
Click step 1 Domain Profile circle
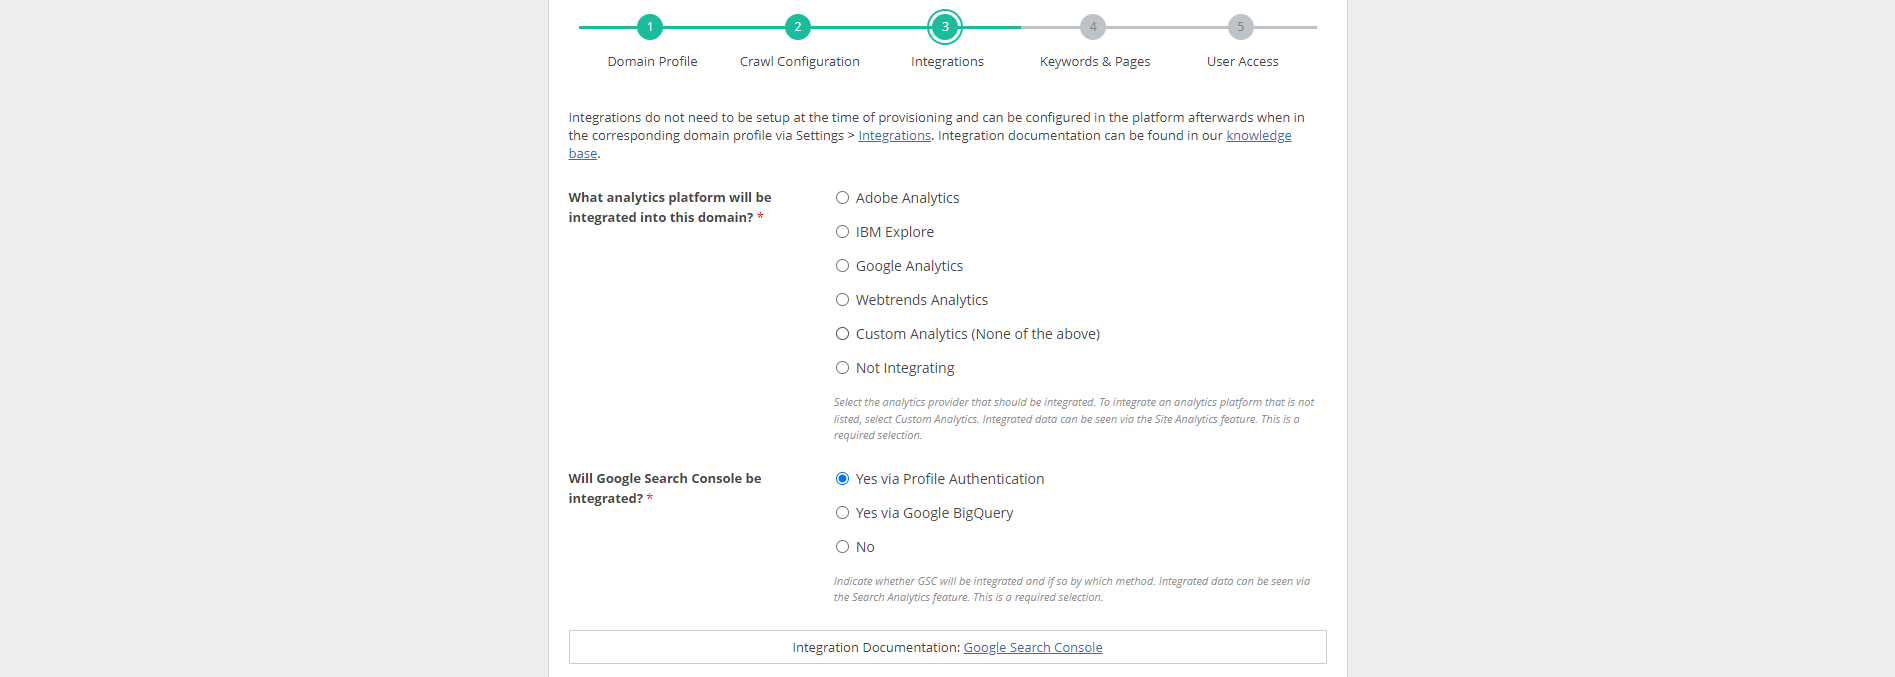pos(650,27)
